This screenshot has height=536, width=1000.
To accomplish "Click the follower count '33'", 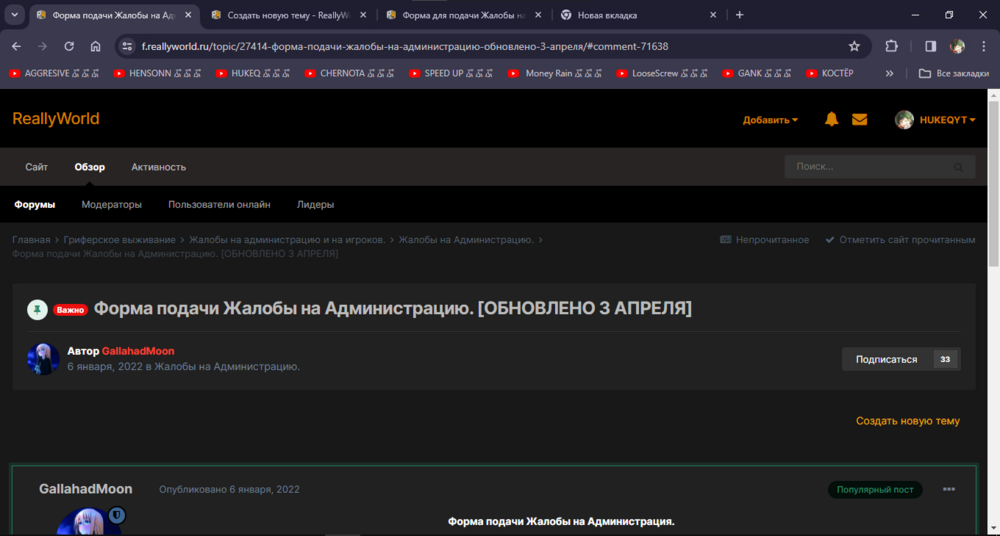I will (x=945, y=359).
